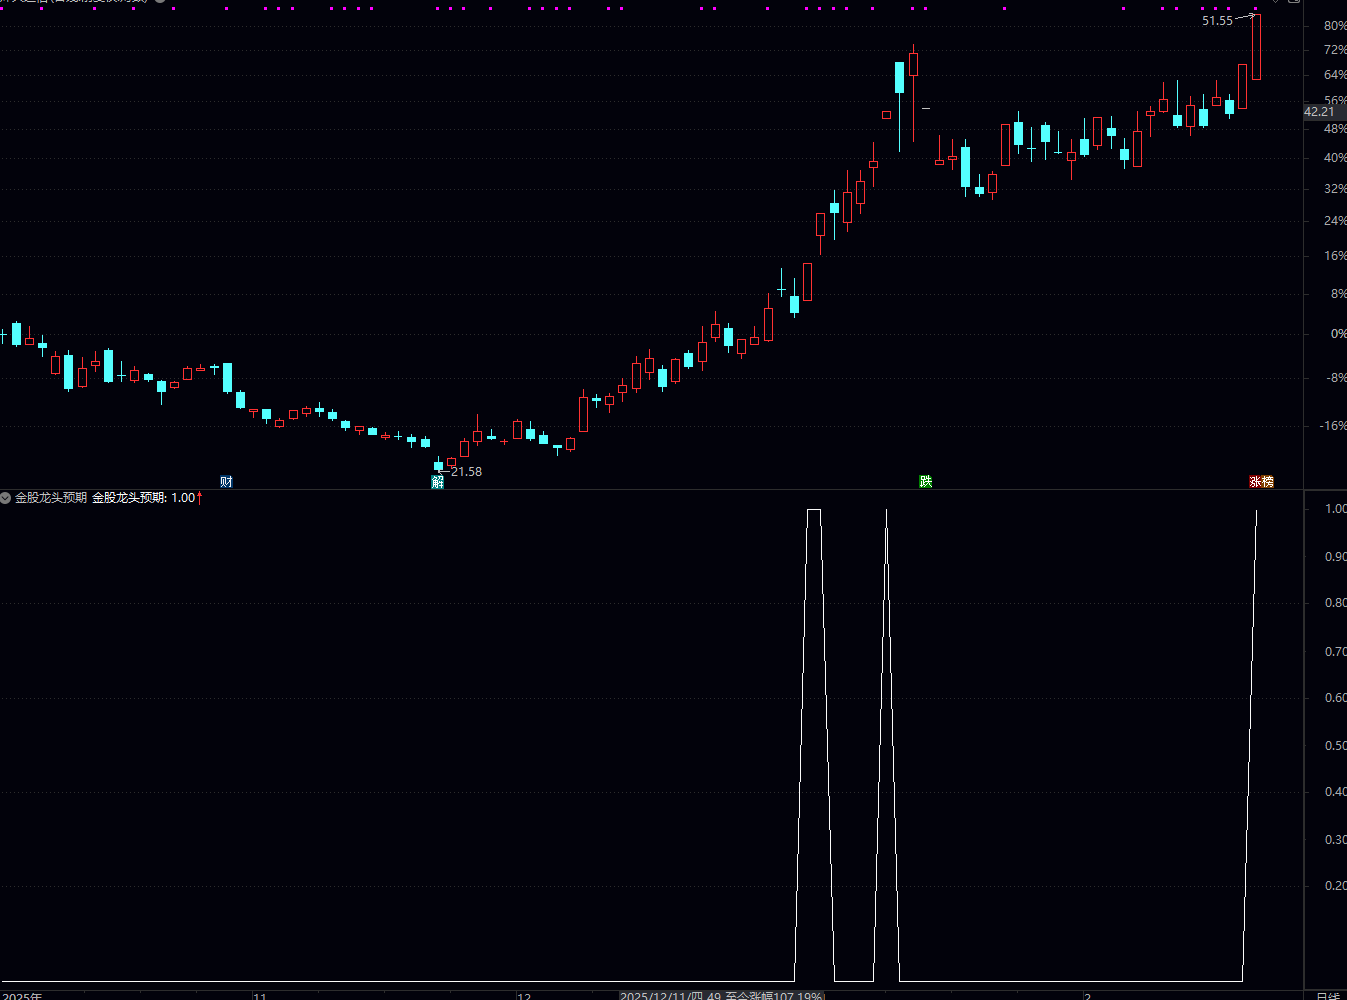
Task: Click the 0% baseline axis label
Action: [x=1338, y=334]
